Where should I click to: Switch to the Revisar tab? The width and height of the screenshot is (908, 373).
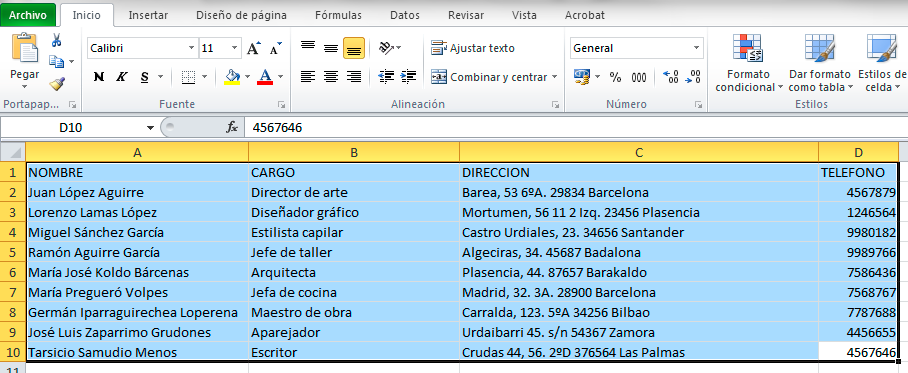tap(466, 16)
